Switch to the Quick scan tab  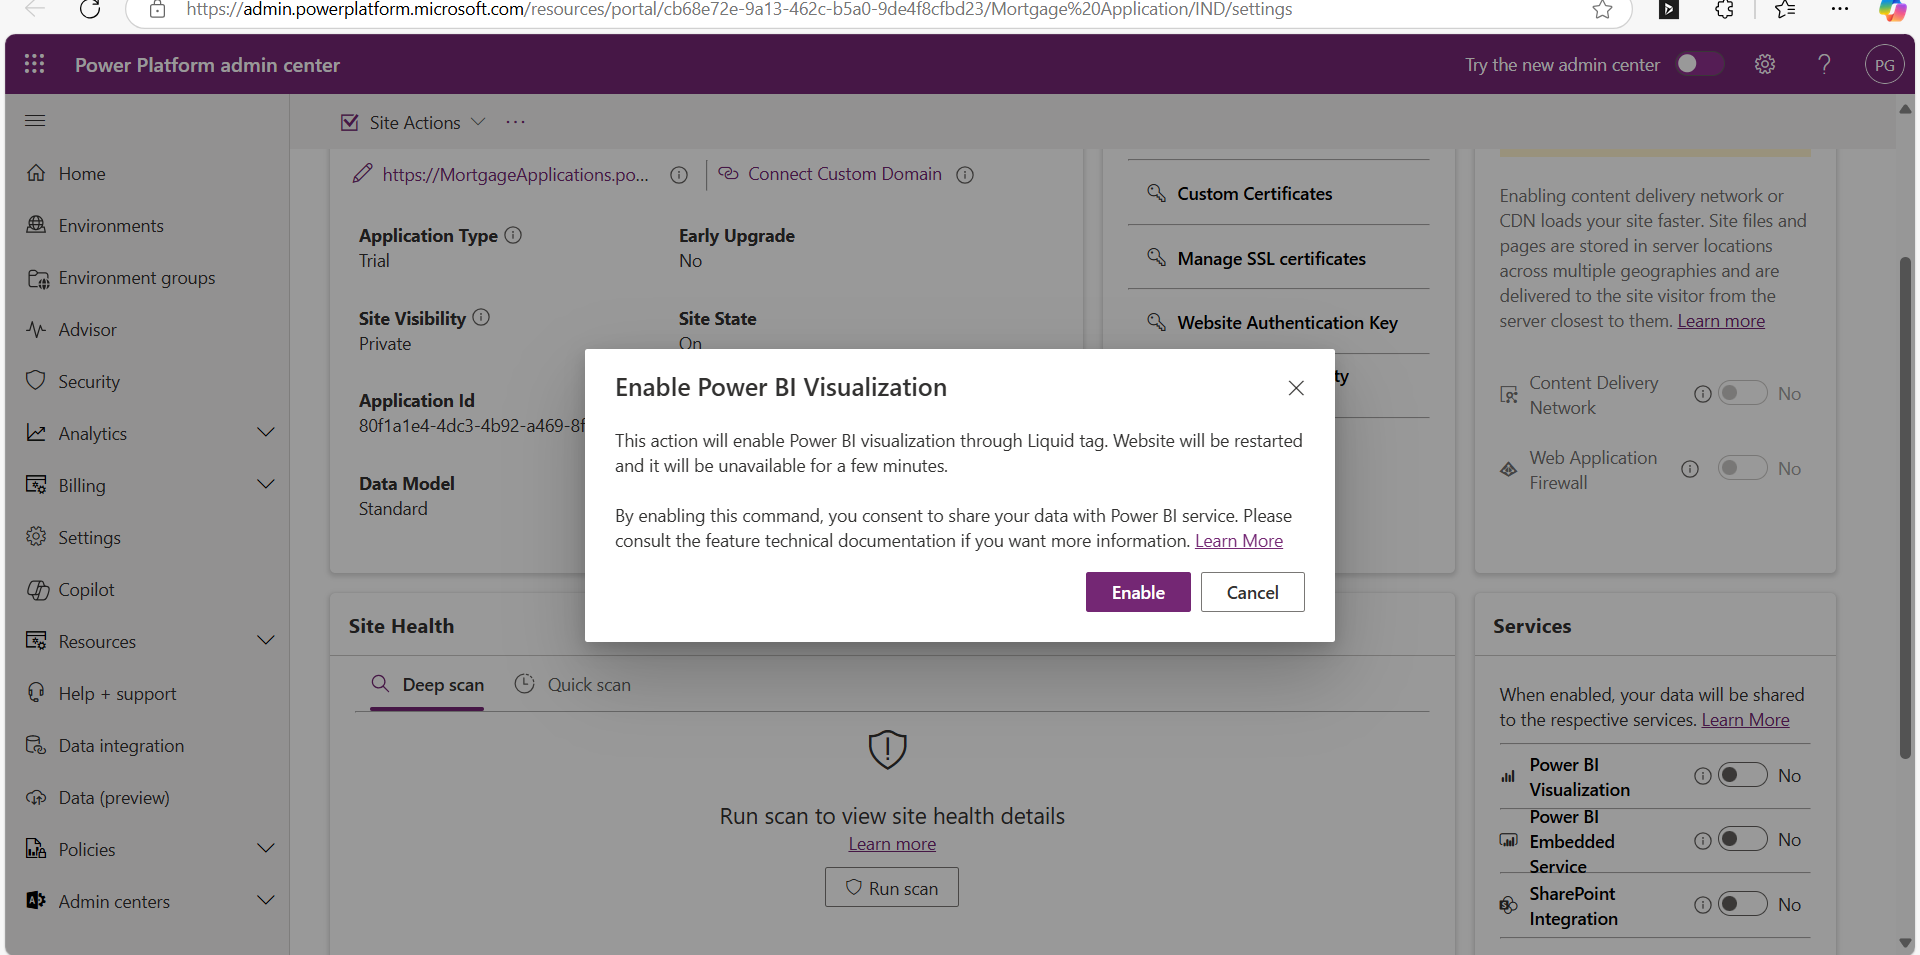pos(573,685)
